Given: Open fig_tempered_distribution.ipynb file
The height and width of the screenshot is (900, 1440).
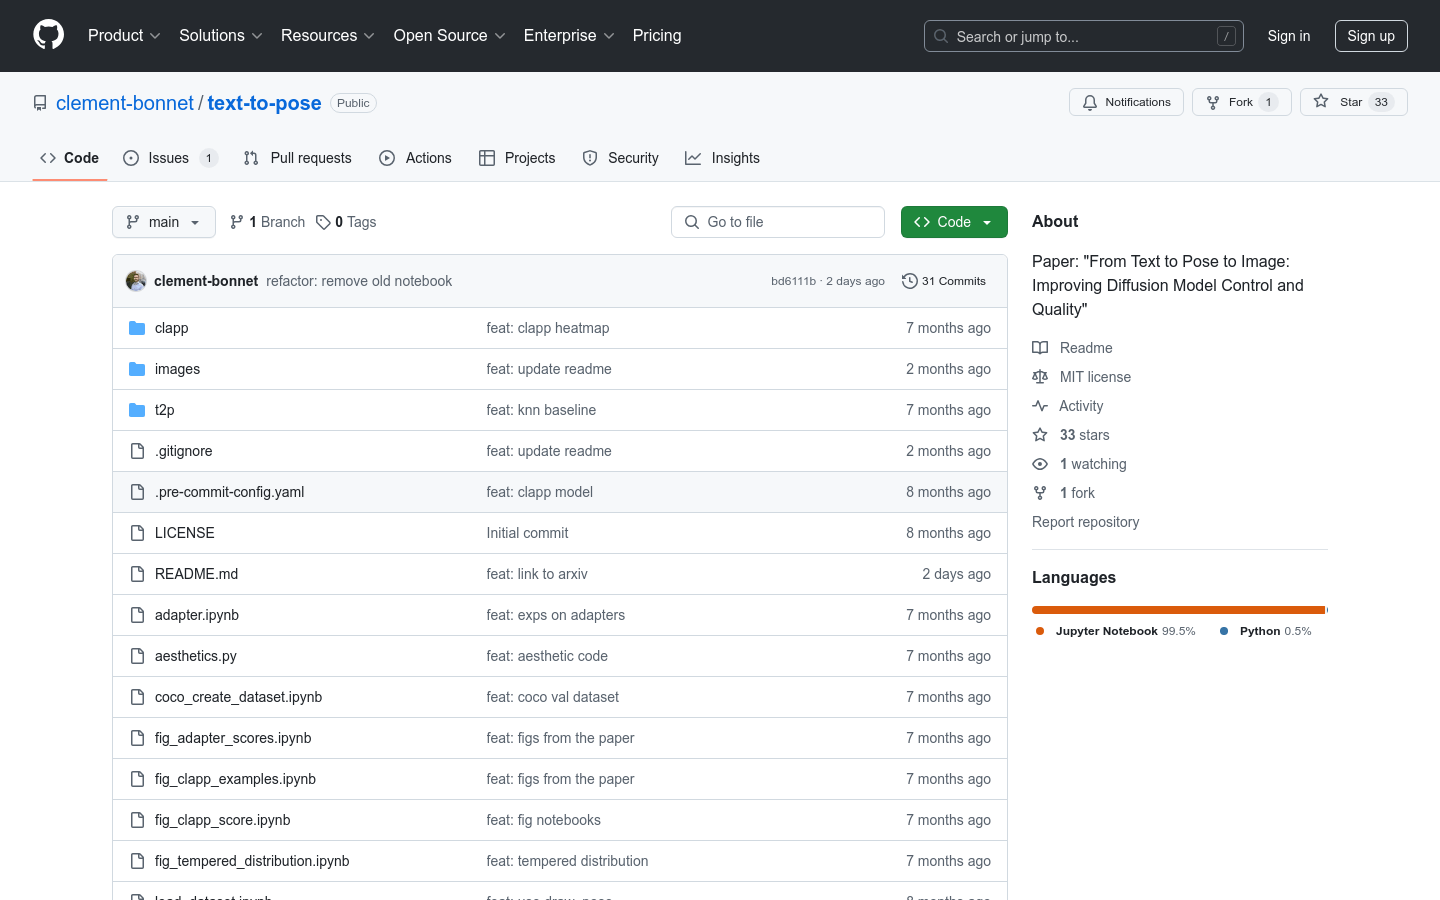Looking at the screenshot, I should pos(252,861).
